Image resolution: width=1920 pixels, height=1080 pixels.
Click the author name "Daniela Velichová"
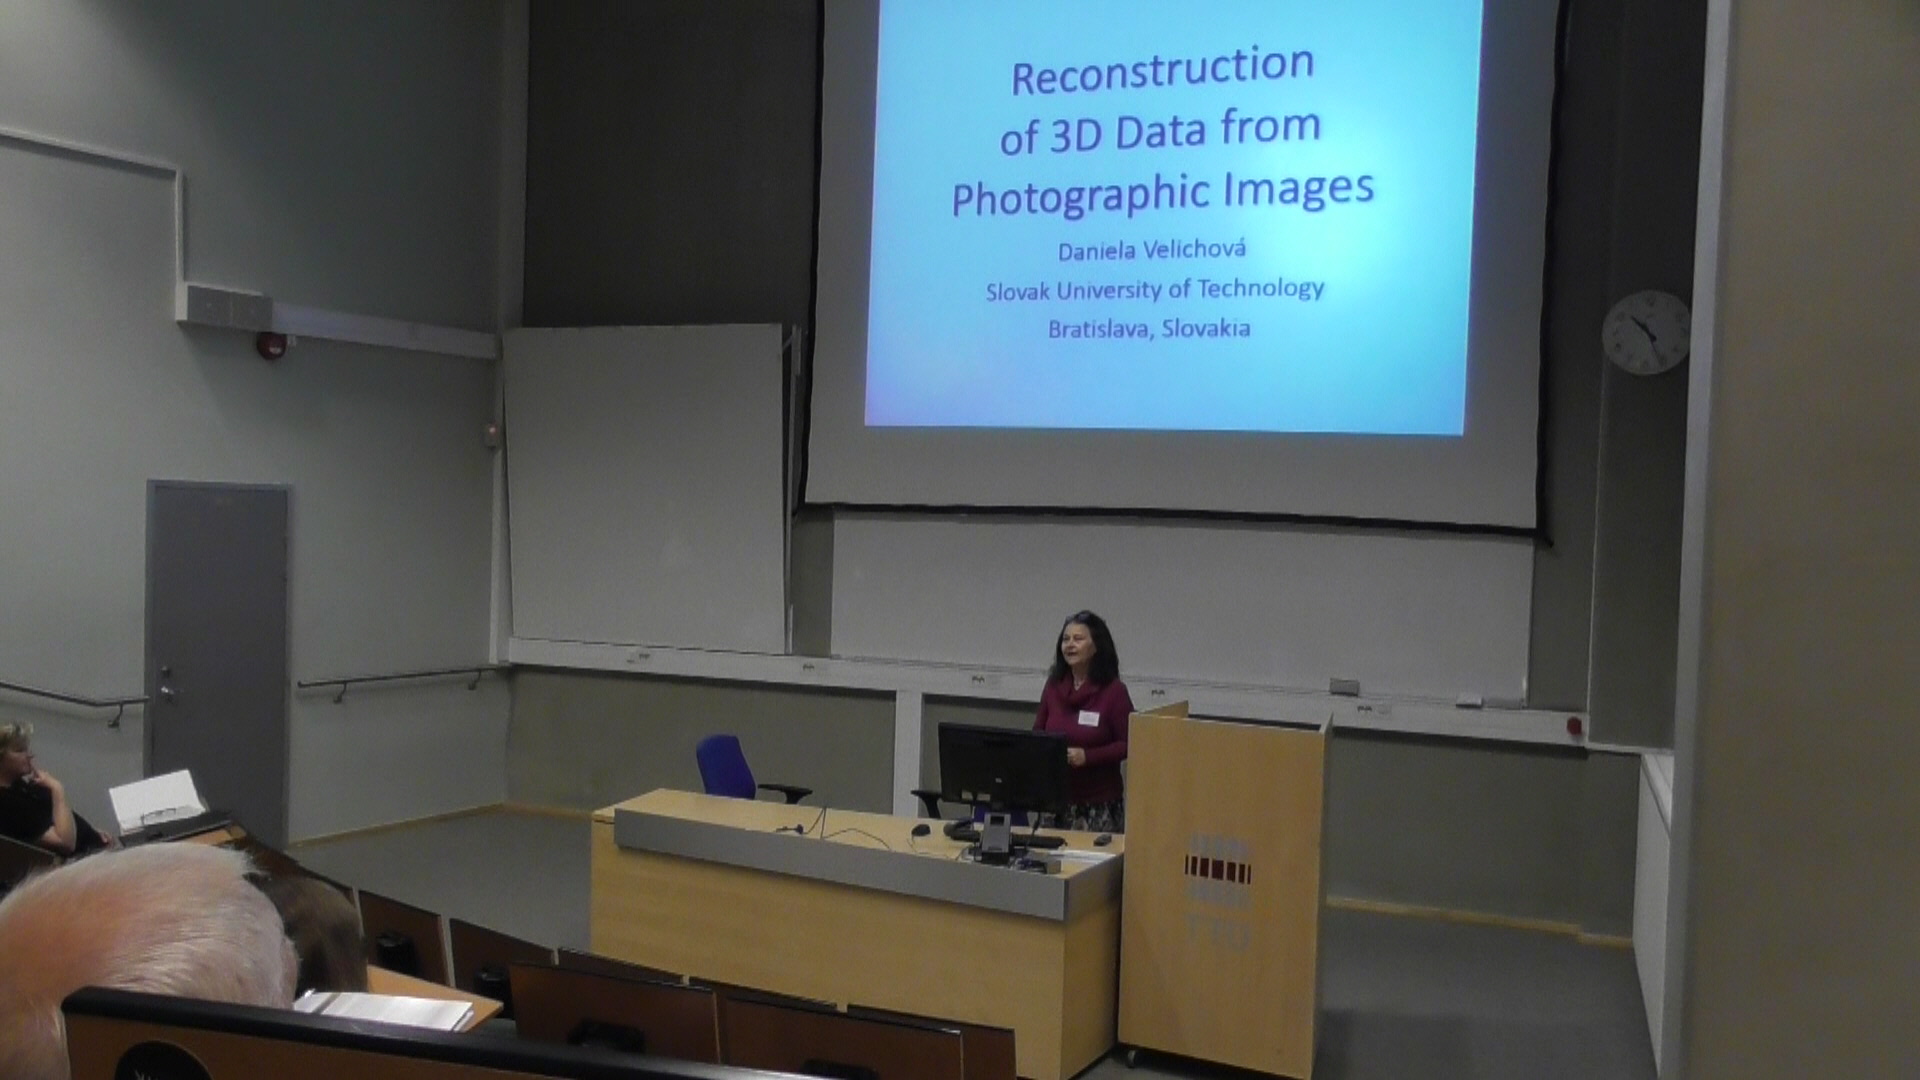tap(1152, 249)
